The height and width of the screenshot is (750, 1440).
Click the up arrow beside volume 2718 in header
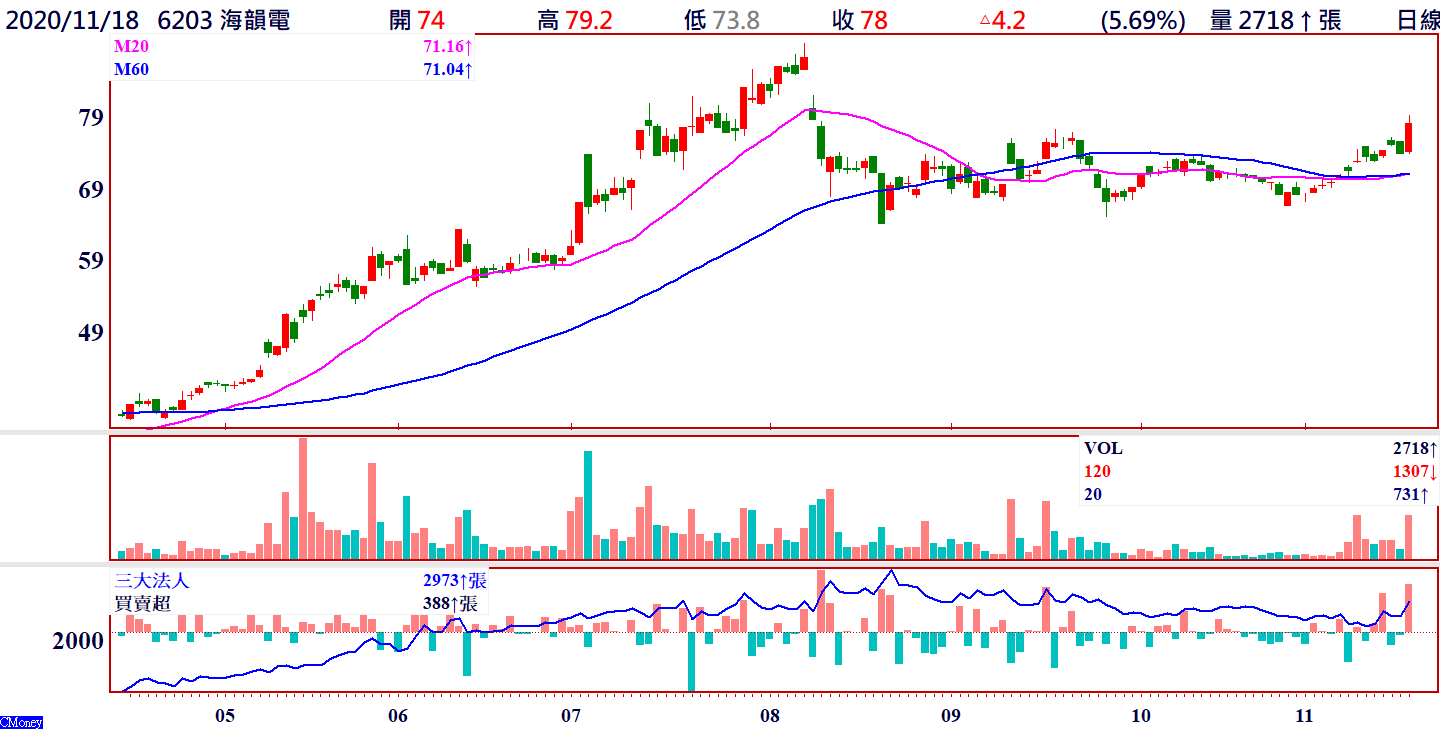coord(1304,20)
